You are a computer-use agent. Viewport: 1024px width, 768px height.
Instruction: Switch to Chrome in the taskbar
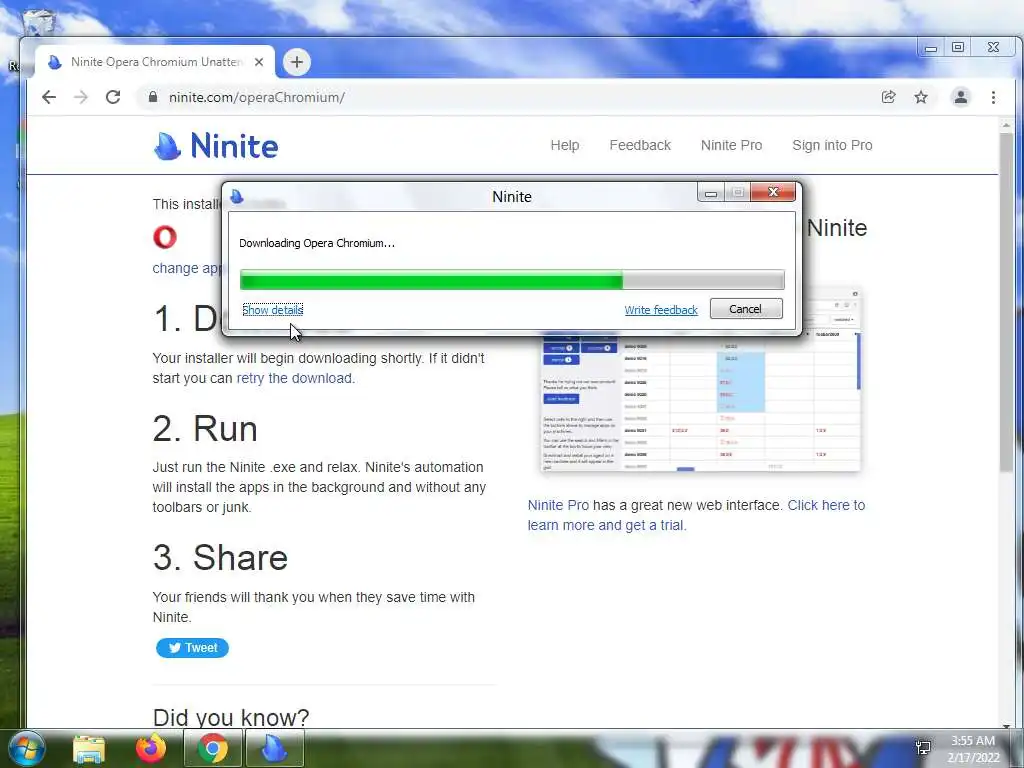212,748
